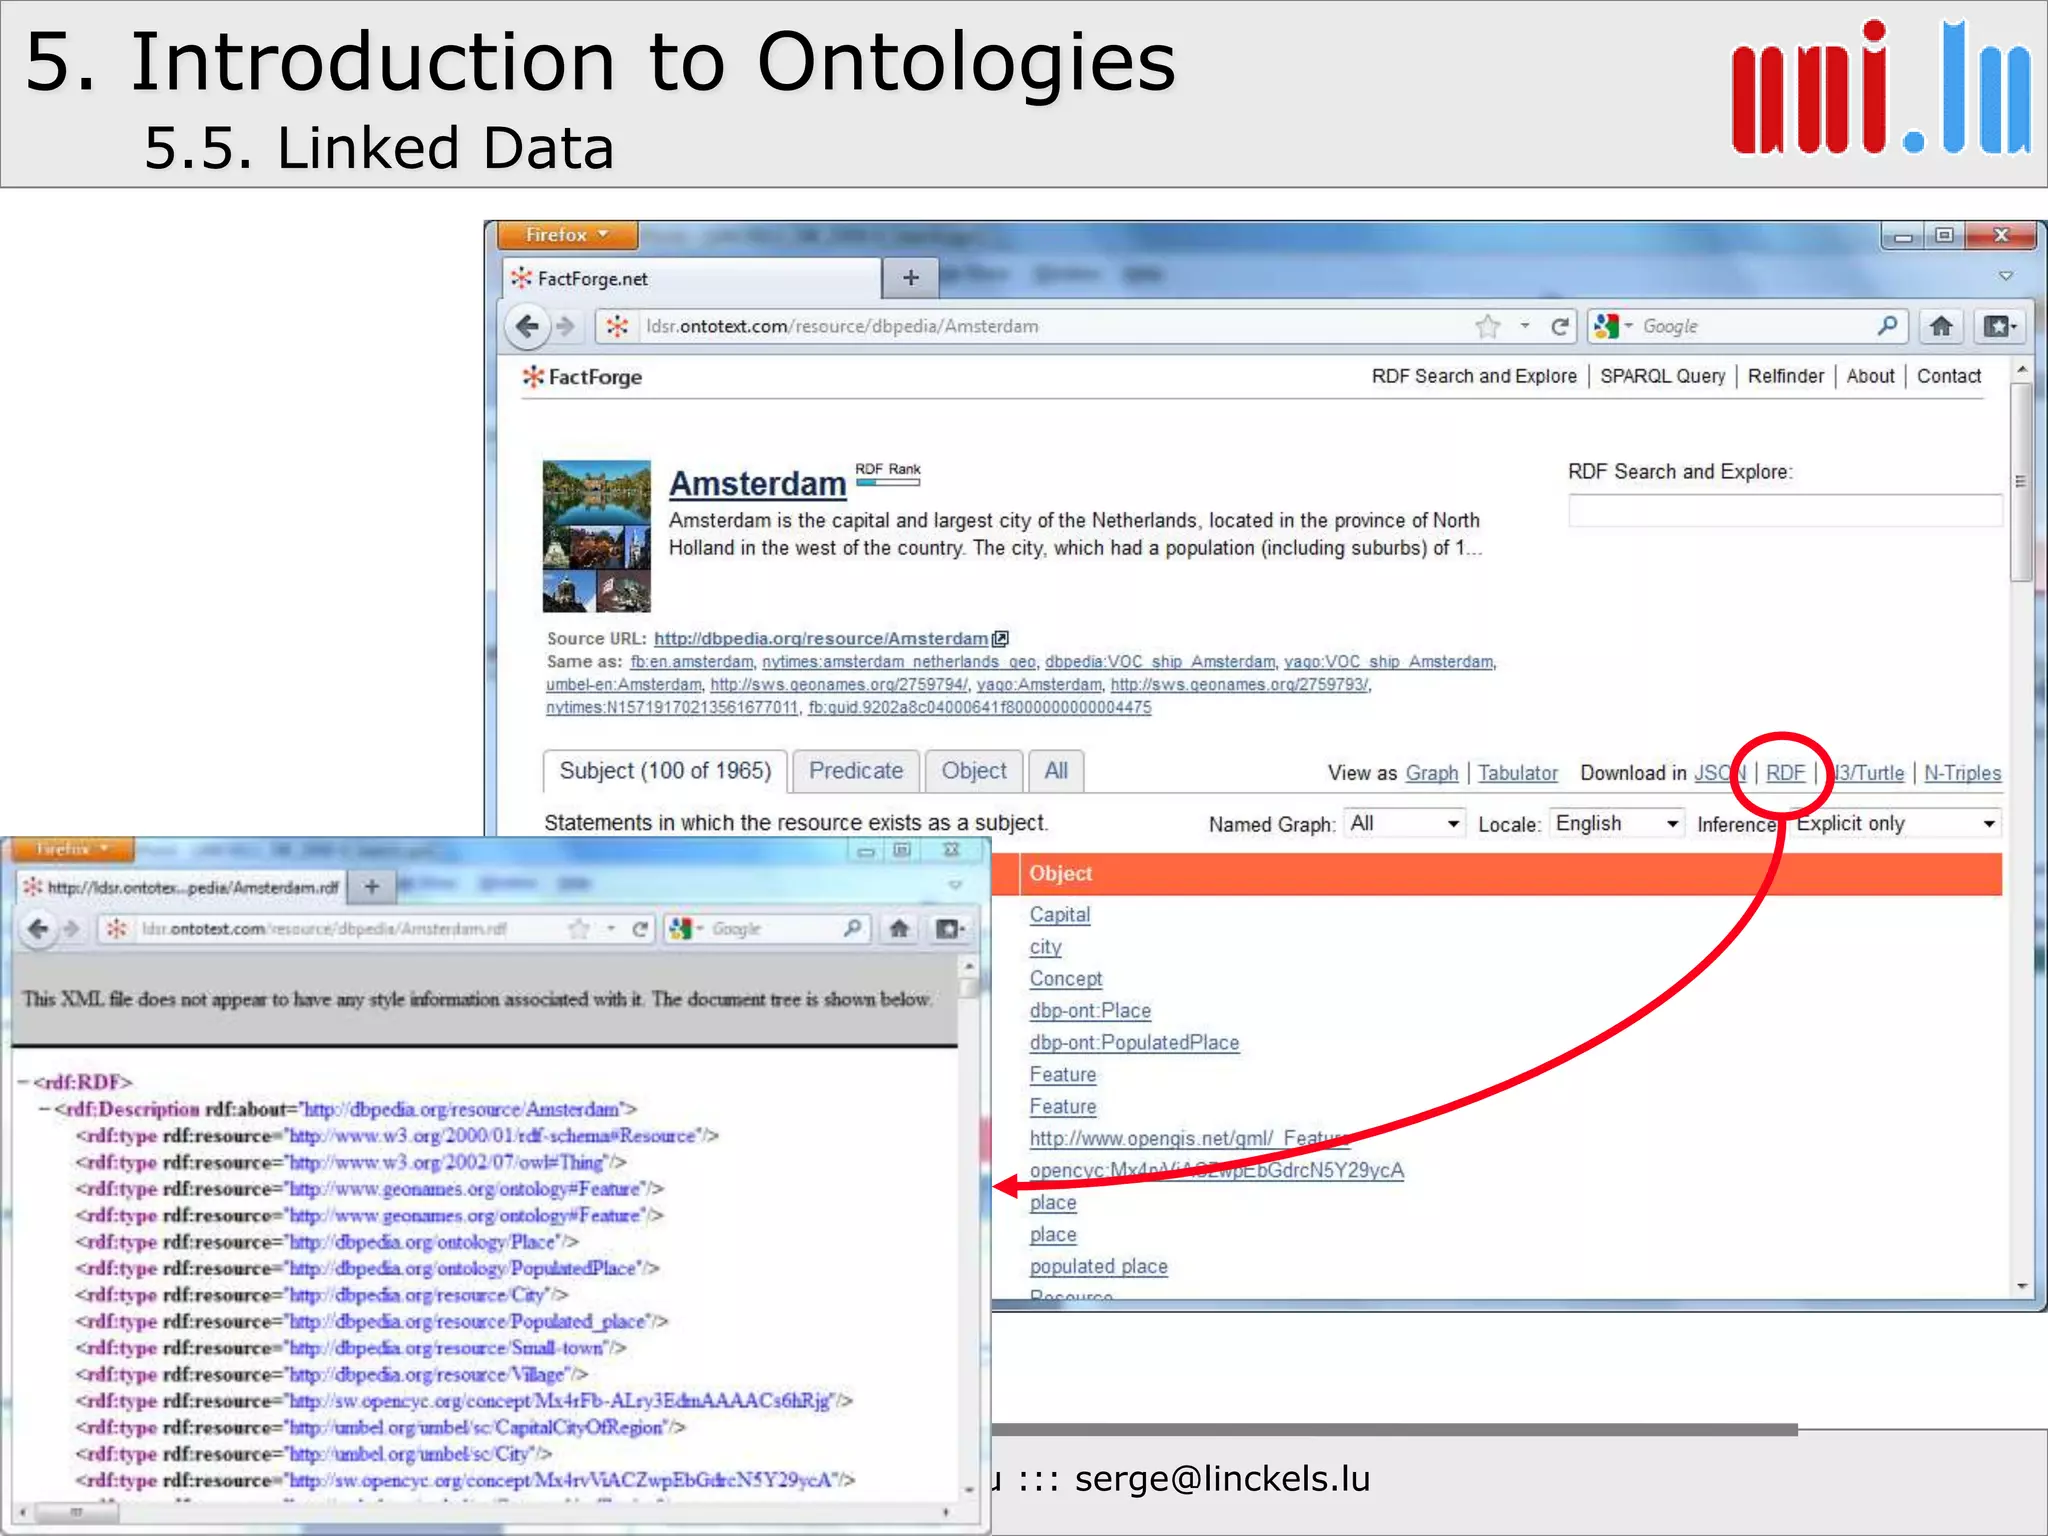Click back arrow in the Amsterdam.rdf window
Viewport: 2048px width, 1536px height.
click(x=38, y=929)
